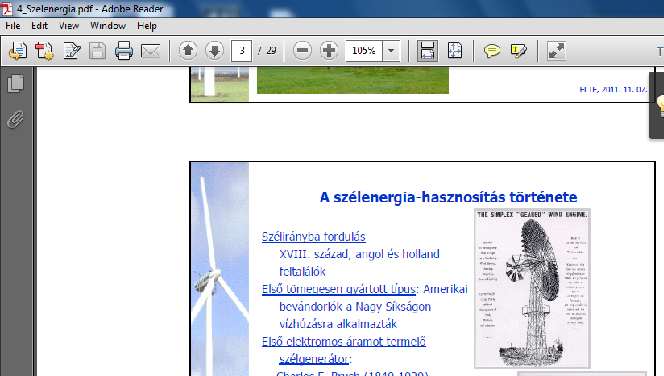Screen dimensions: 664x376
Task: Click the create PDF toolbar icon
Action: point(44,51)
